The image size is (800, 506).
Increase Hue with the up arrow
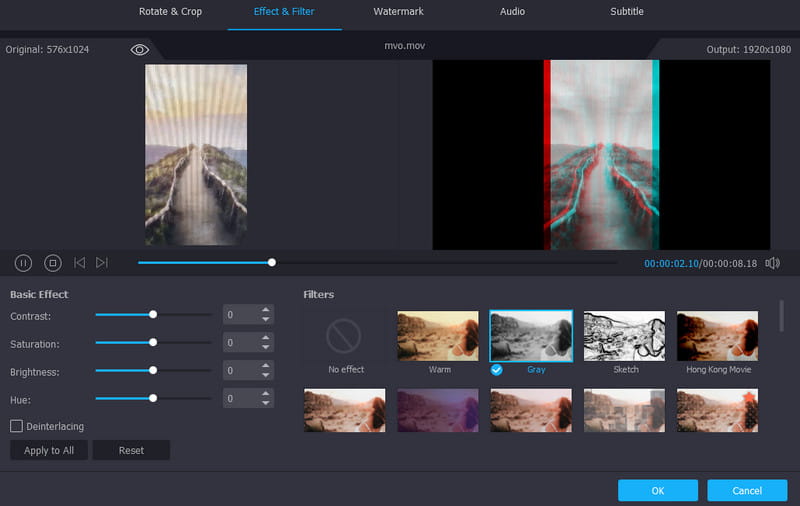tap(265, 393)
